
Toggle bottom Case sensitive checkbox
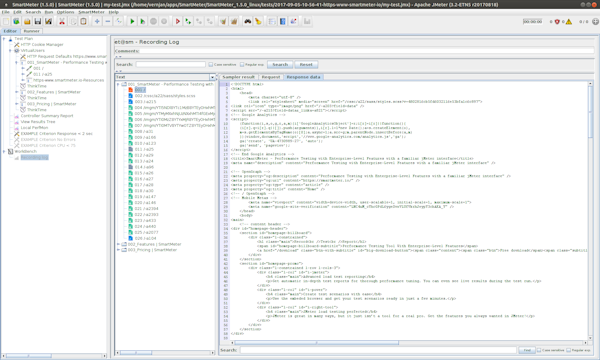(539, 350)
